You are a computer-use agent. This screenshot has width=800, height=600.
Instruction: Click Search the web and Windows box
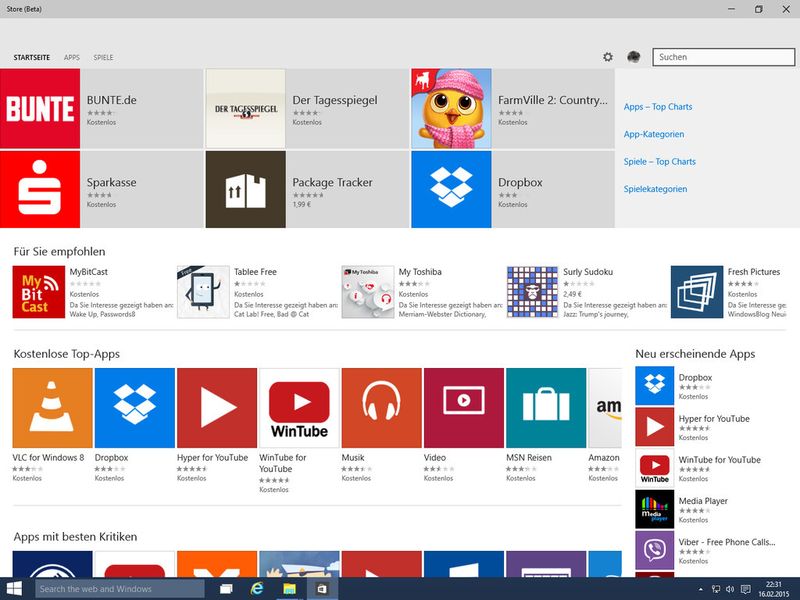[120, 589]
